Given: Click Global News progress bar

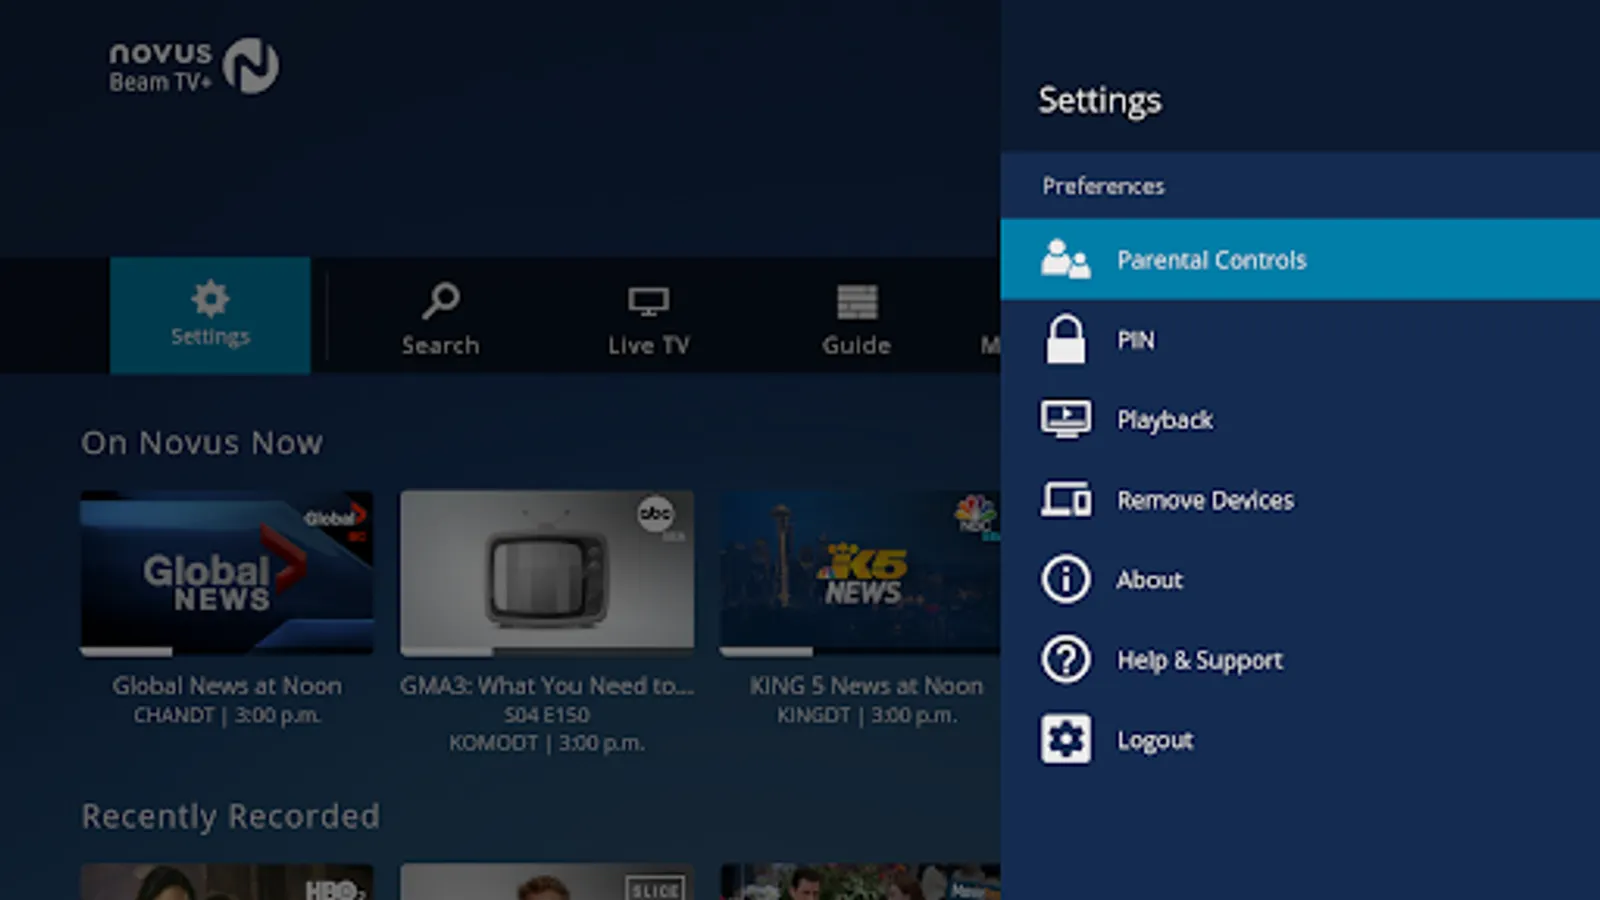Looking at the screenshot, I should (227, 652).
